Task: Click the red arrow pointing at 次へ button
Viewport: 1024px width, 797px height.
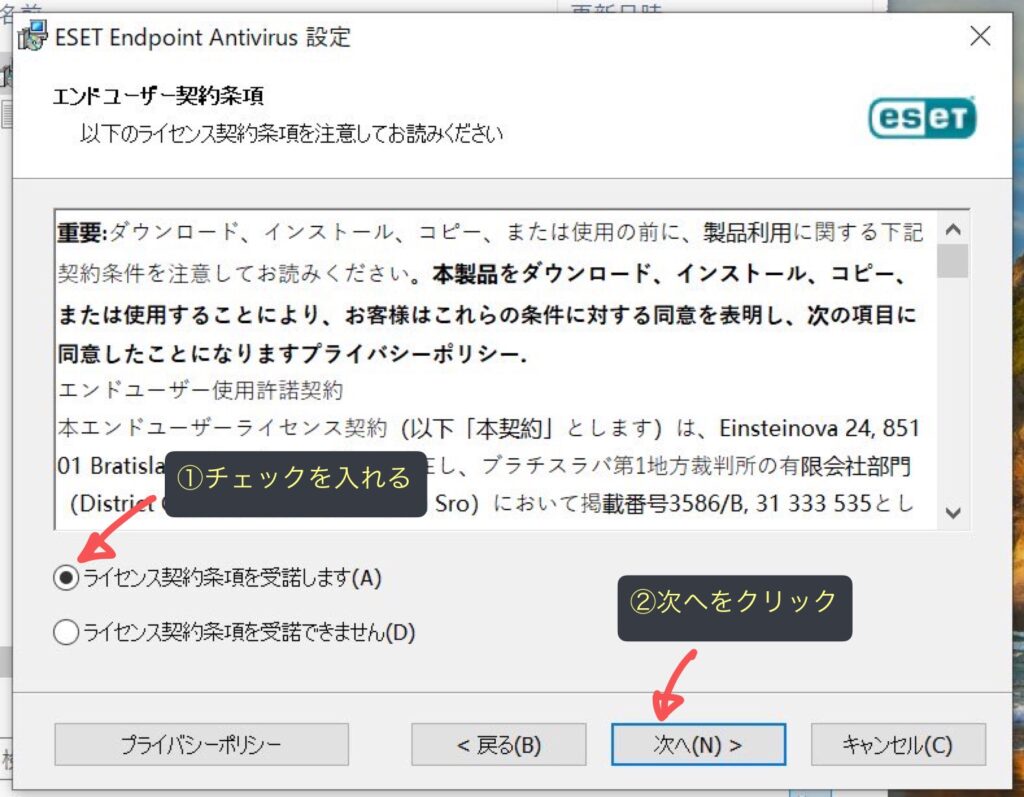Action: point(676,685)
